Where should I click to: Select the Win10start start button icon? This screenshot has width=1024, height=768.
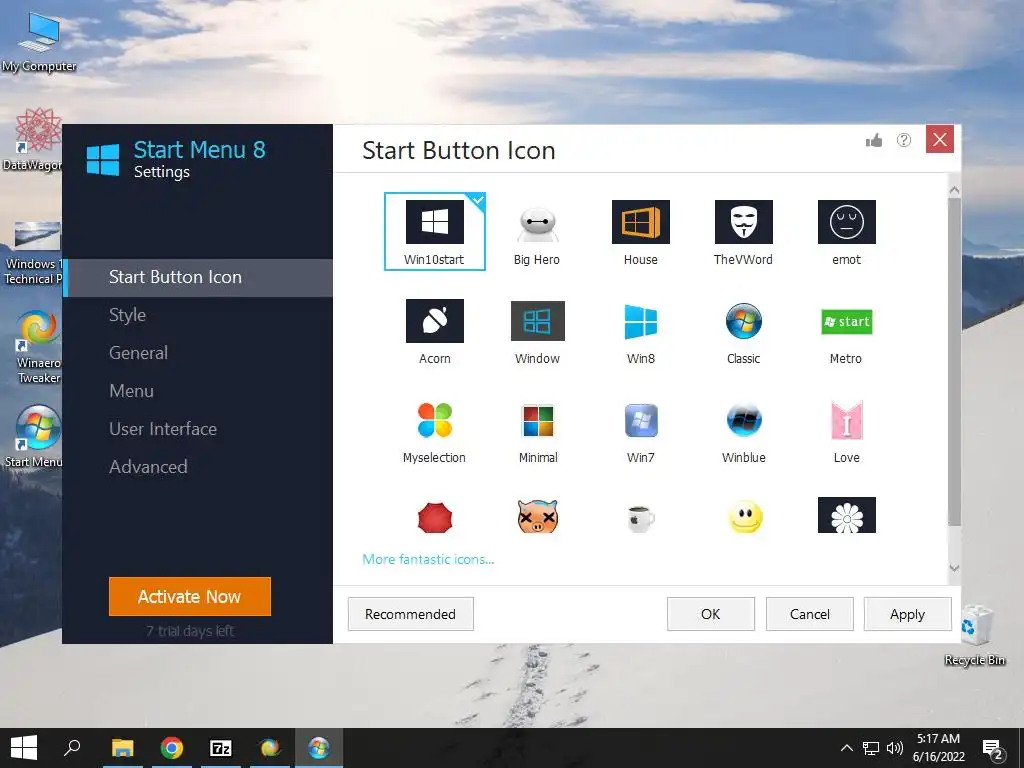[434, 231]
